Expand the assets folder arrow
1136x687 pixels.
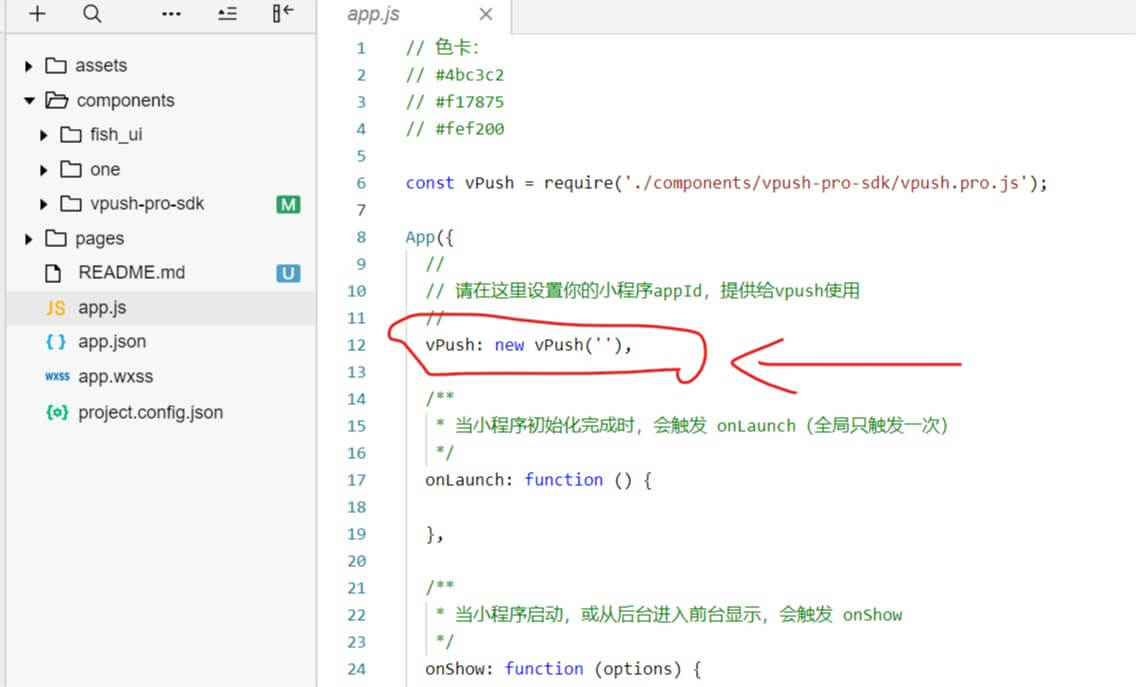pos(28,66)
